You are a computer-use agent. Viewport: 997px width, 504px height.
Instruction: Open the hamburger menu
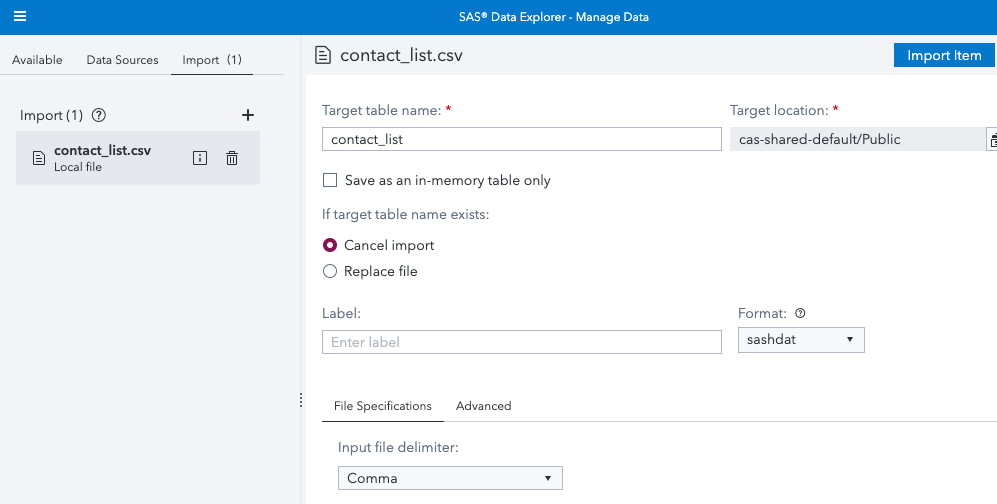[20, 17]
